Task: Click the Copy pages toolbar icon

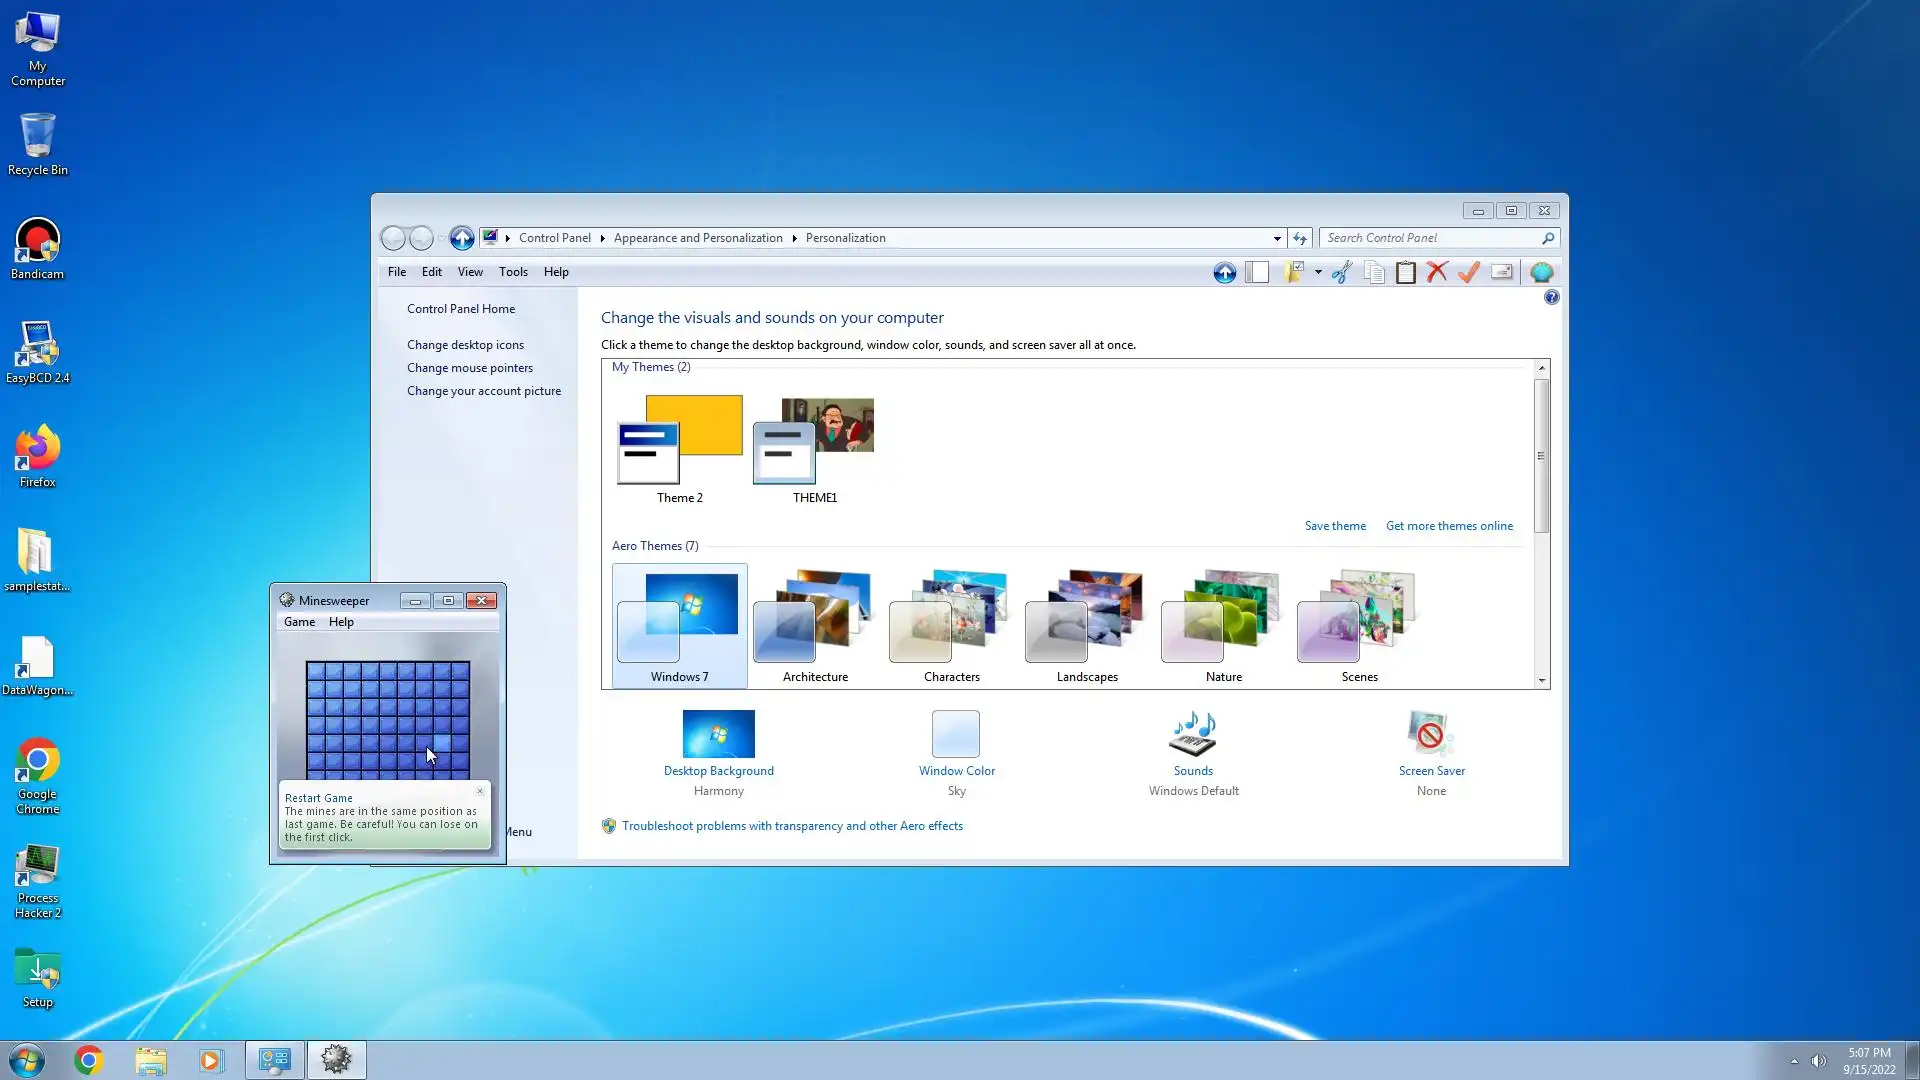Action: click(1374, 272)
